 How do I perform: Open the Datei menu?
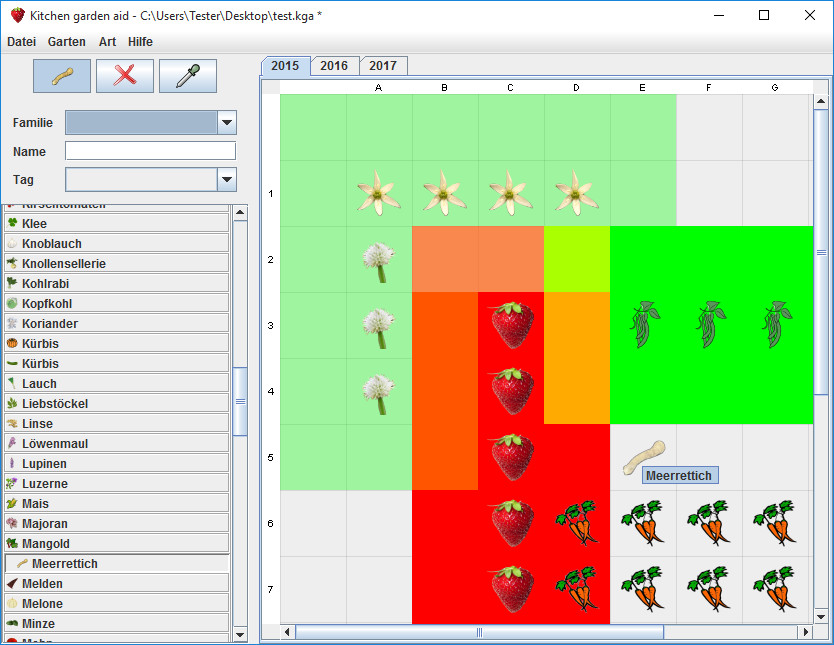(21, 42)
